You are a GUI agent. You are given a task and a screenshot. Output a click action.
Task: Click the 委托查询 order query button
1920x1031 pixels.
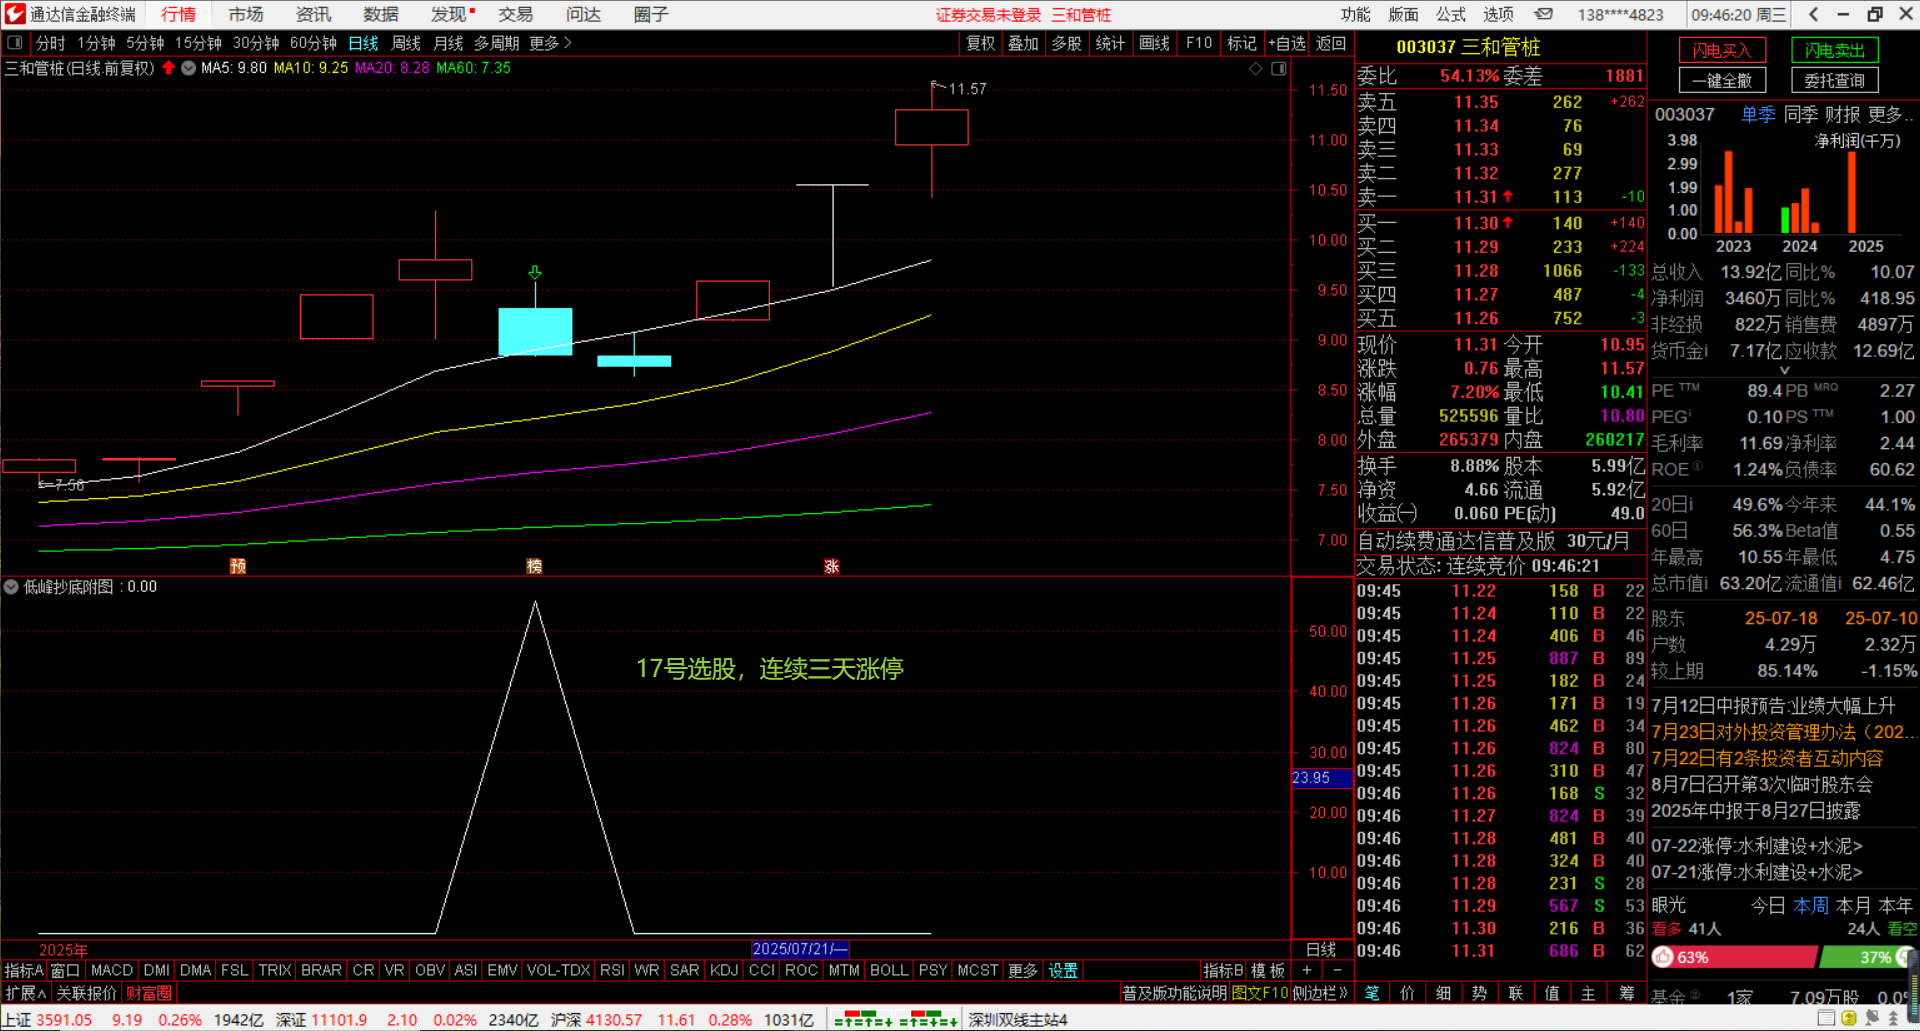1835,80
